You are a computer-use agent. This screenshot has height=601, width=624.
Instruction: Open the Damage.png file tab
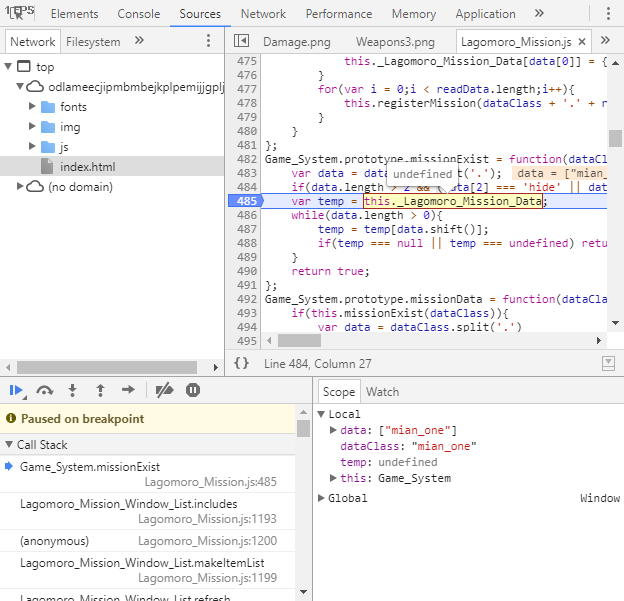296,42
